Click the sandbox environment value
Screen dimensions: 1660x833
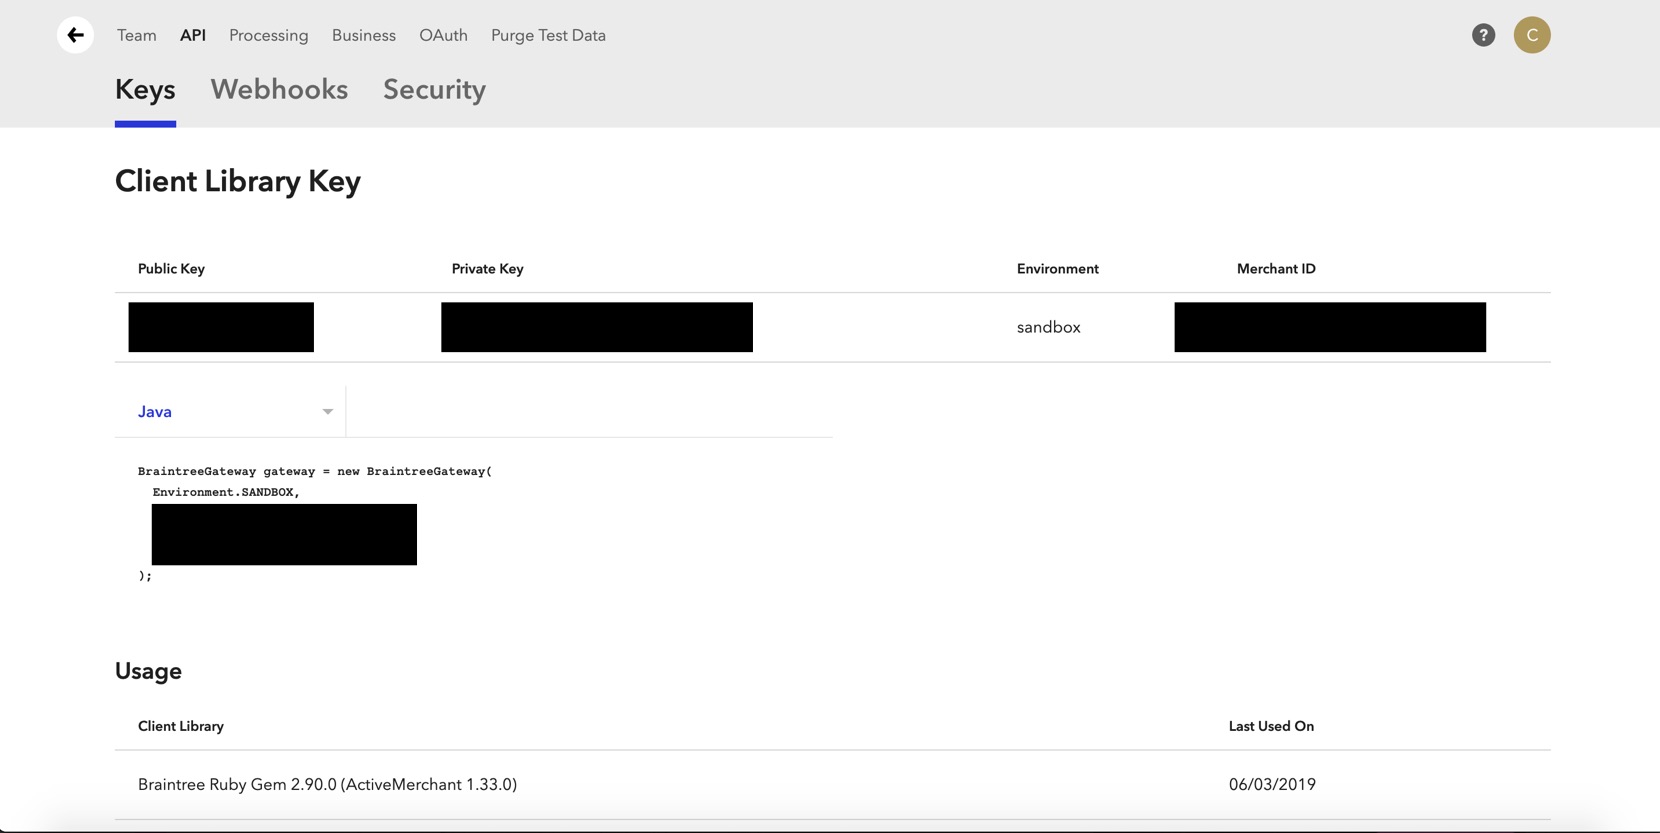1048,328
